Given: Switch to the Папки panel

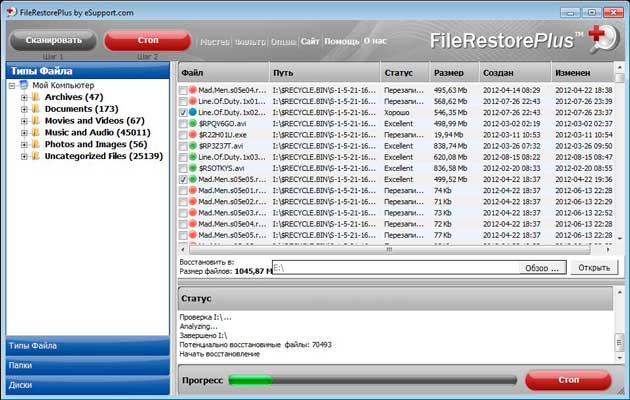Looking at the screenshot, I should (x=88, y=366).
